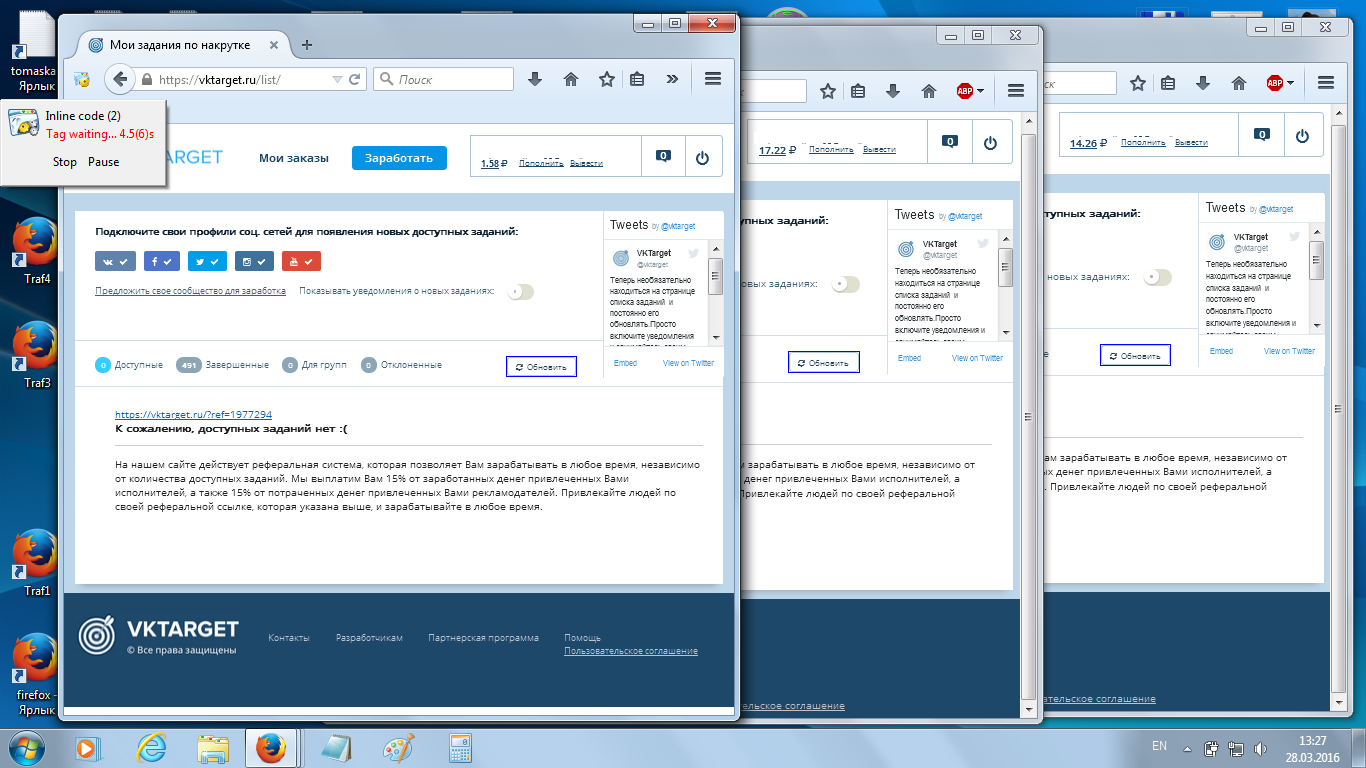The image size is (1366, 768).
Task: Click Партнерская программа footer link
Action: coord(483,638)
